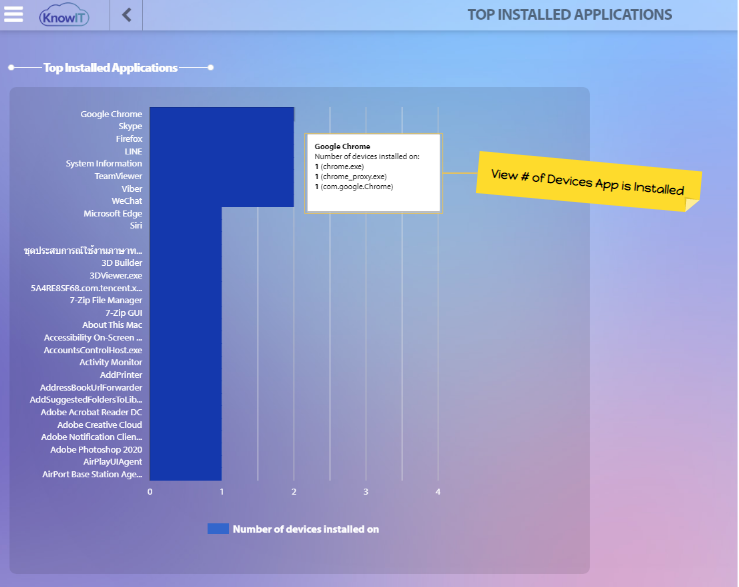Select the Viber label
Image resolution: width=739 pixels, height=587 pixels.
pos(132,189)
